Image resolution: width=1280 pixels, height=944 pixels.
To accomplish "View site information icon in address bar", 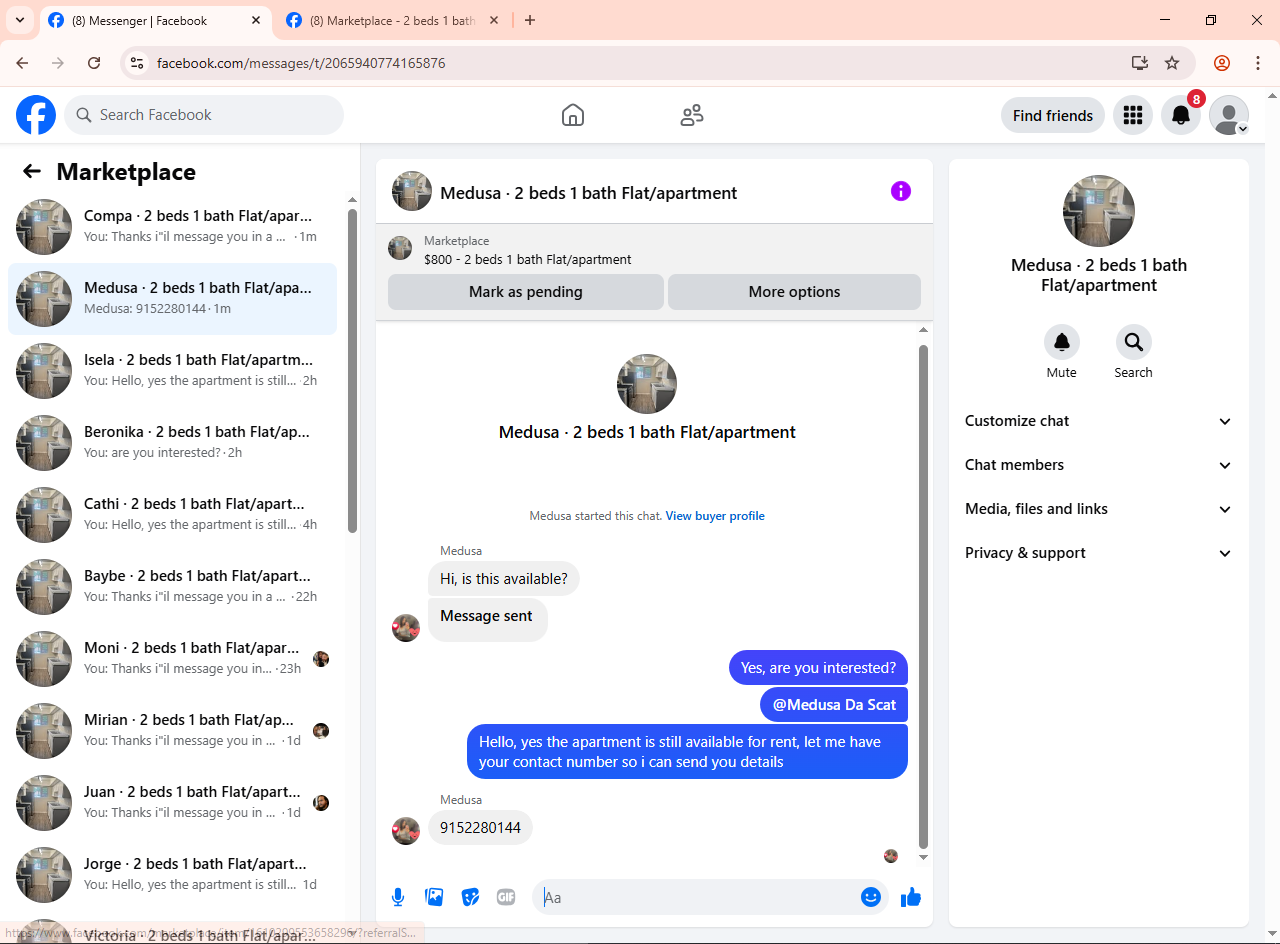I will [138, 63].
